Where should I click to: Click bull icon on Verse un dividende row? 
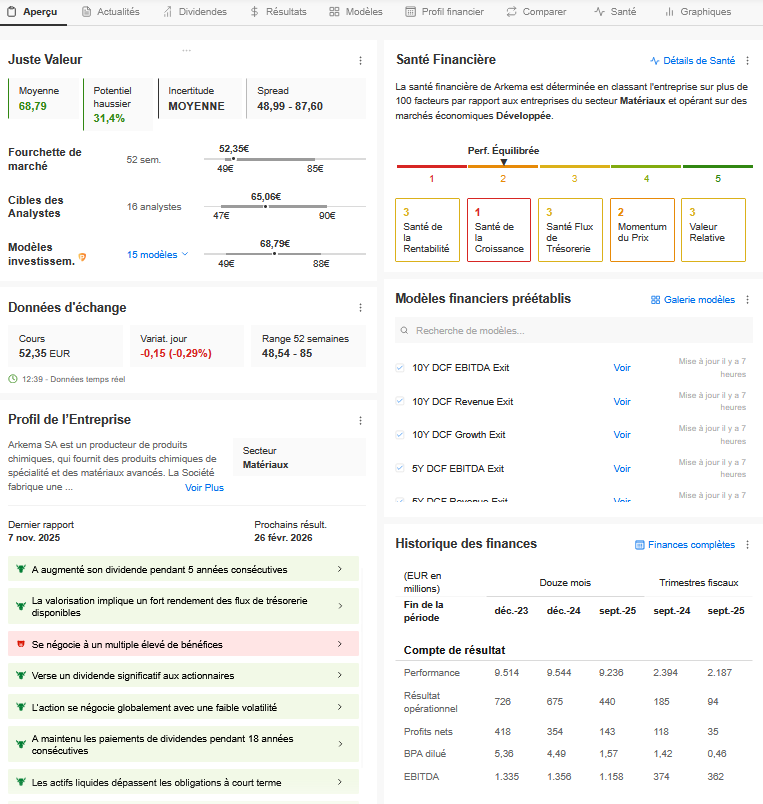pyautogui.click(x=21, y=675)
